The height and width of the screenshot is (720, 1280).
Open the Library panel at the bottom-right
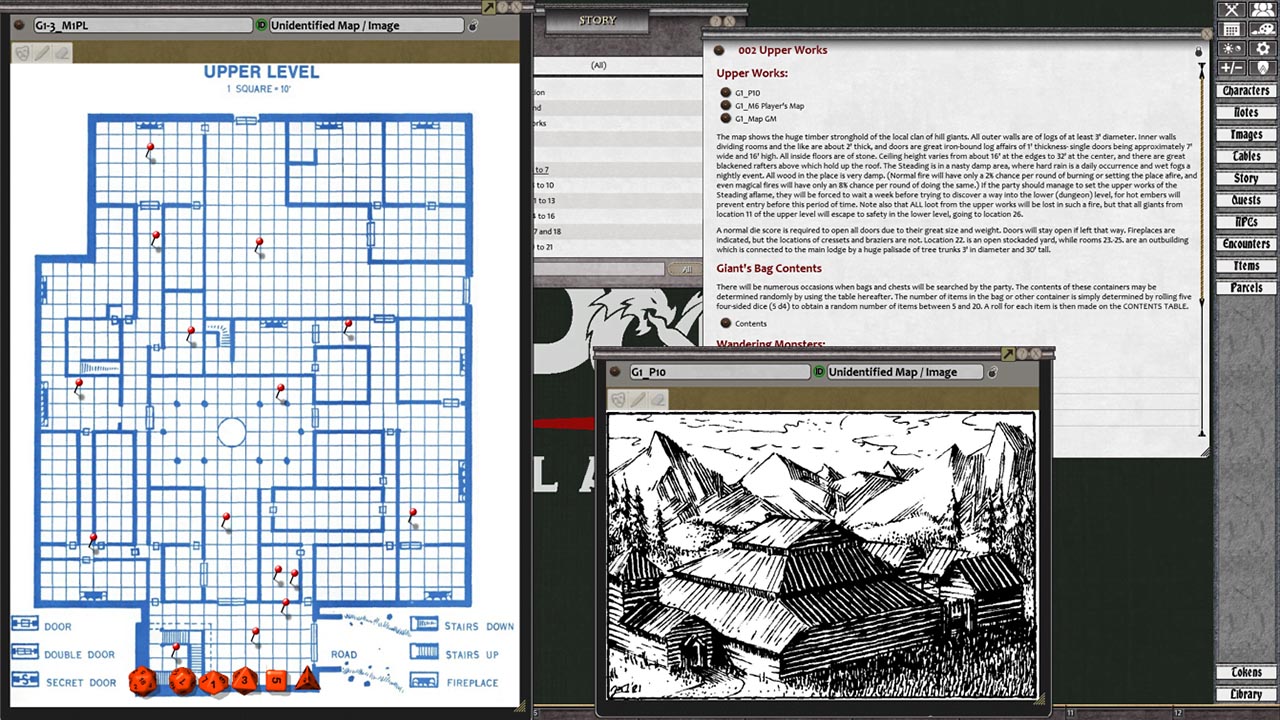click(1245, 694)
